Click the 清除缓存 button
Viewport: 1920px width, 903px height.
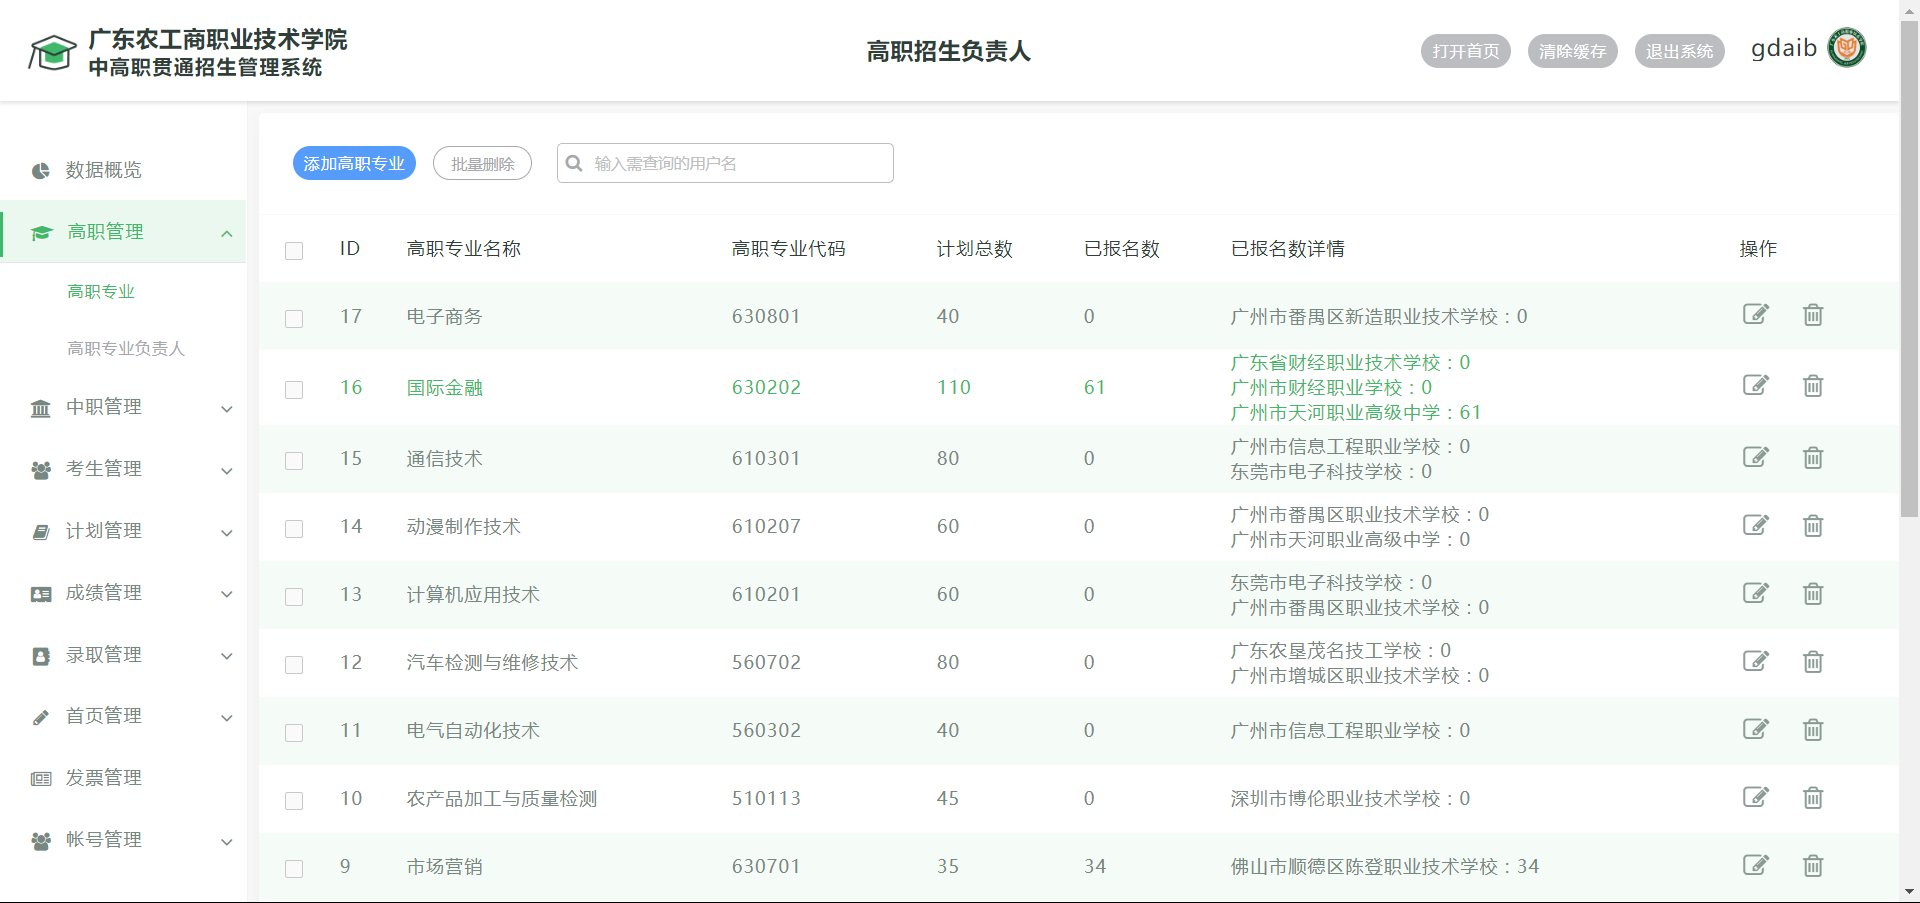tap(1573, 51)
